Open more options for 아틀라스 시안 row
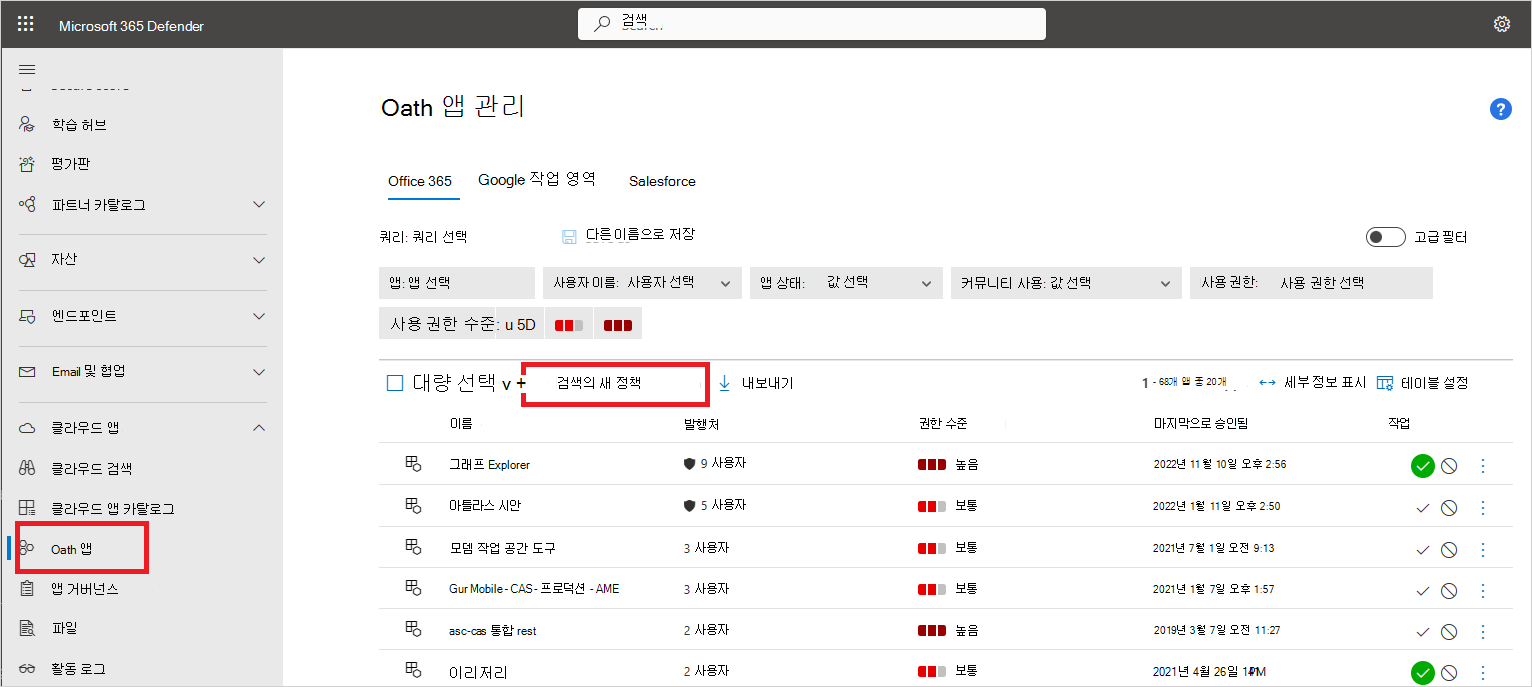1532x687 pixels. pyautogui.click(x=1483, y=508)
